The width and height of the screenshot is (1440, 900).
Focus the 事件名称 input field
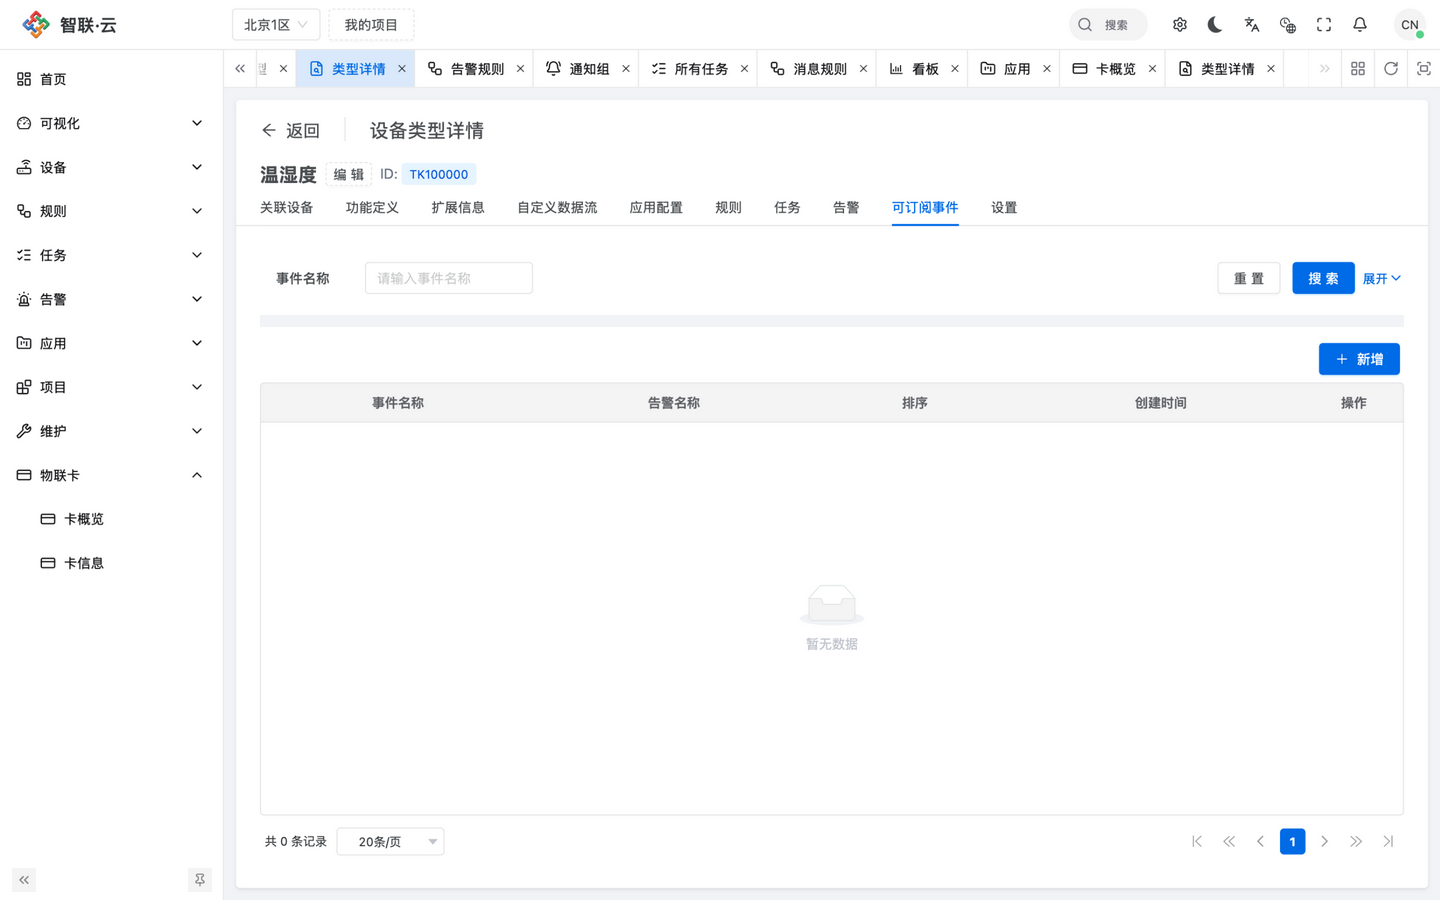click(449, 278)
